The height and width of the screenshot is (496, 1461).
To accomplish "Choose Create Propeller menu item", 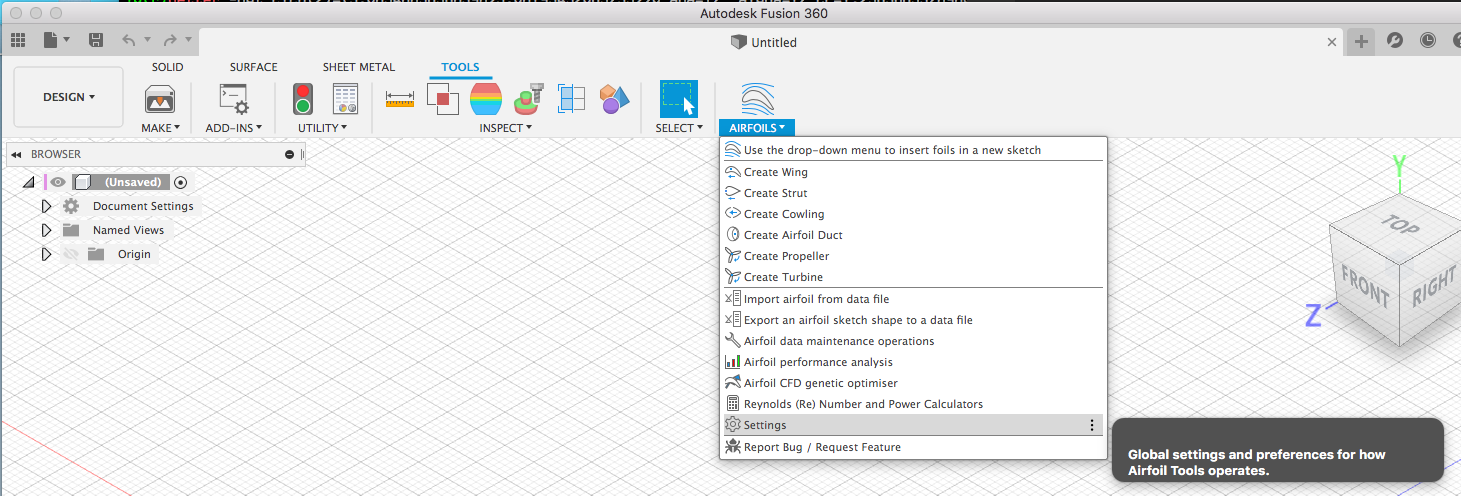I will pos(911,256).
